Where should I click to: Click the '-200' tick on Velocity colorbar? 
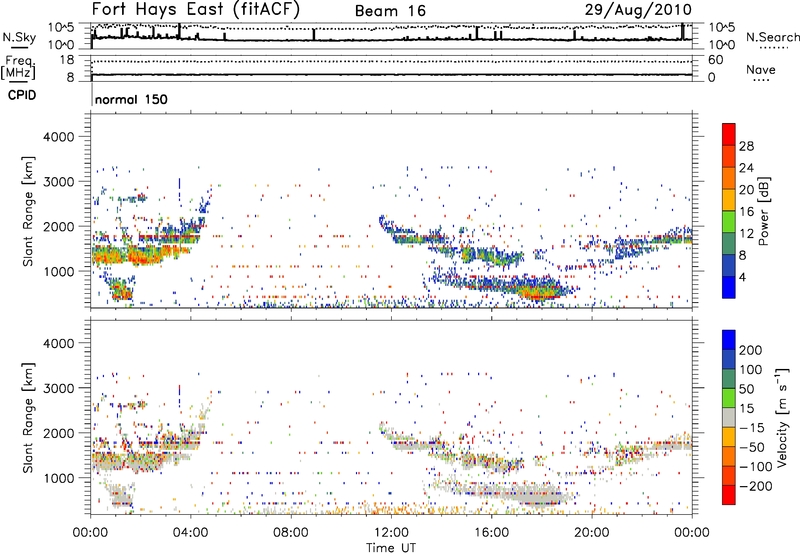tap(755, 486)
